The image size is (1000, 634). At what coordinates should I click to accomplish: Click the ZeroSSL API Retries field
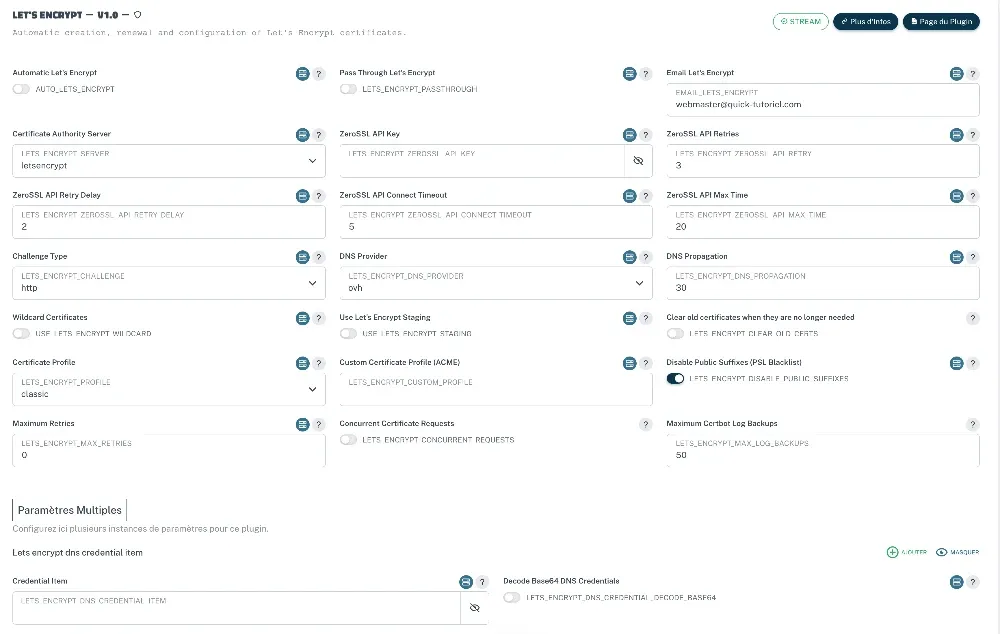pos(823,161)
